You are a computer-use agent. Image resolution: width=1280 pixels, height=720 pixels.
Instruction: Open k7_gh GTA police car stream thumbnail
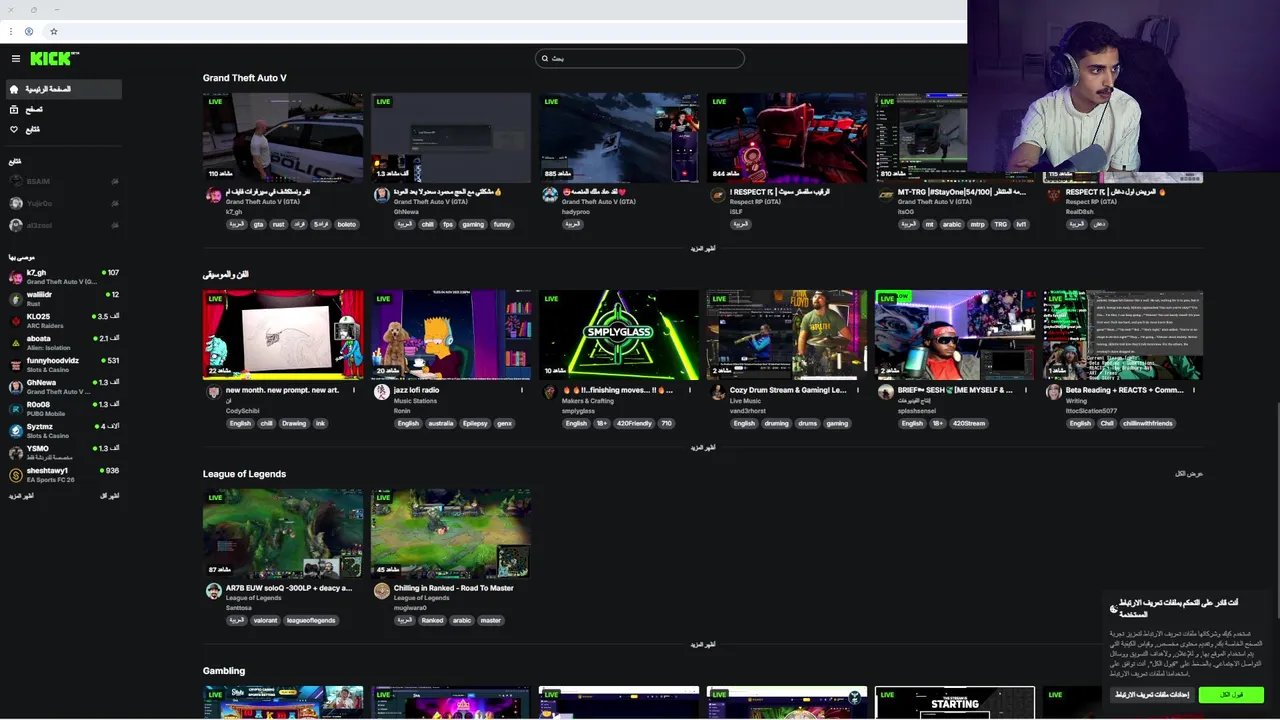(x=283, y=138)
